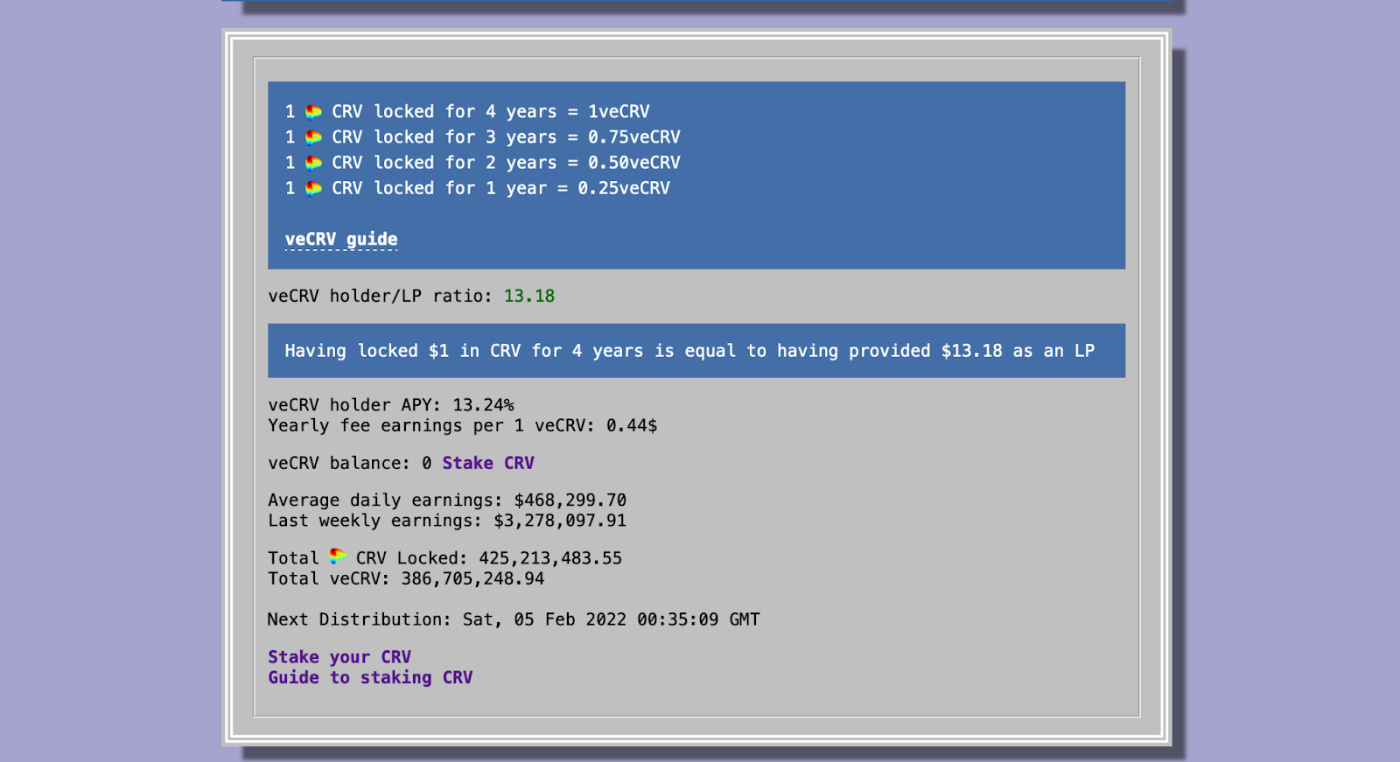Click the CRV icon next to Total CRV Locked

click(x=338, y=556)
